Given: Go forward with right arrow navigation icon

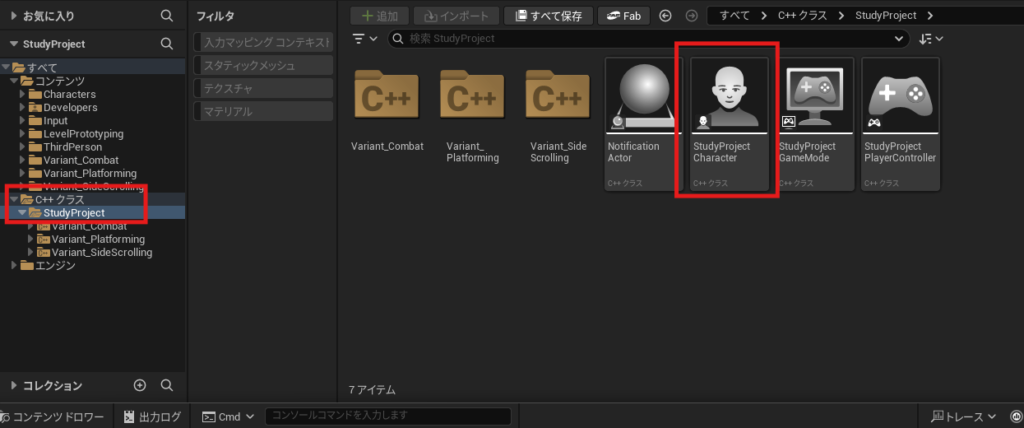Looking at the screenshot, I should tap(691, 16).
